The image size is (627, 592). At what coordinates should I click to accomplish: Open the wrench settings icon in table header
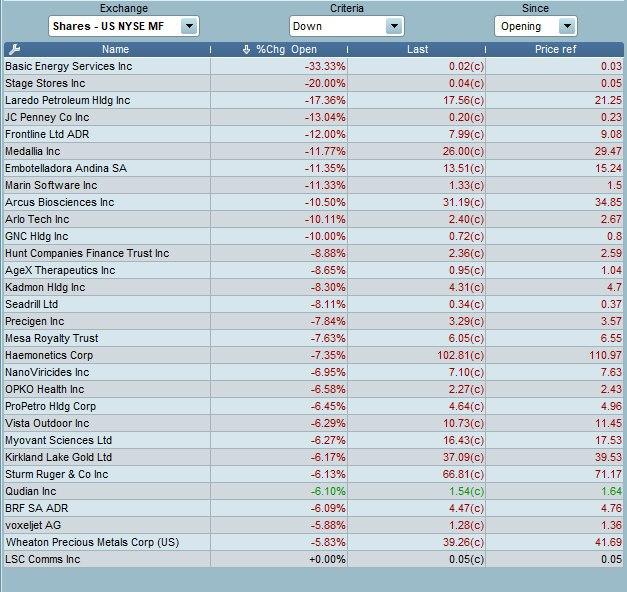14,50
